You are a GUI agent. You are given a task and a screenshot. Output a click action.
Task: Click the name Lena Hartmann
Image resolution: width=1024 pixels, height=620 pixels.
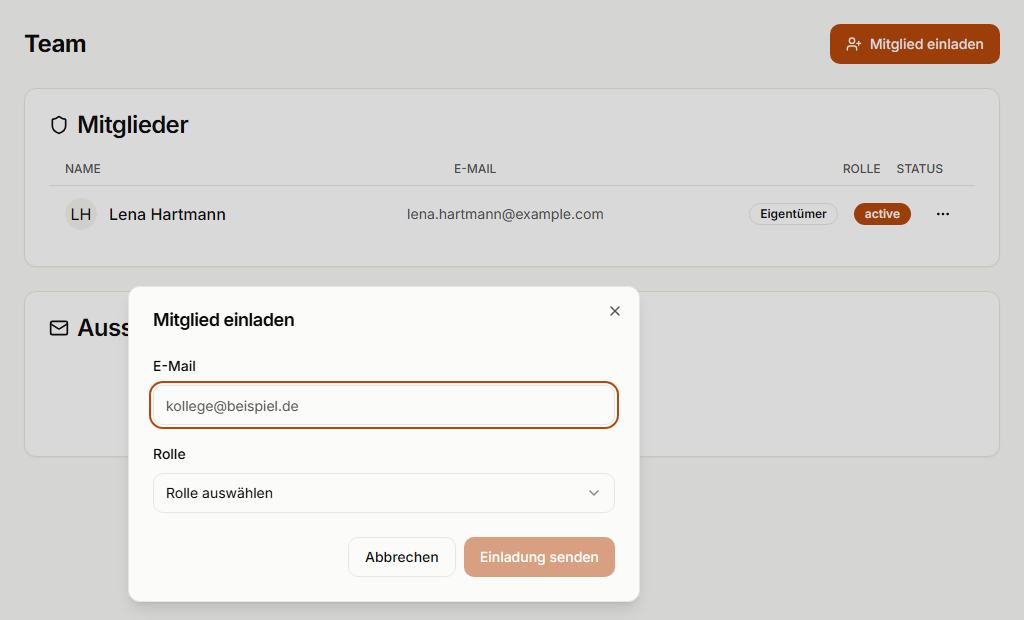167,214
